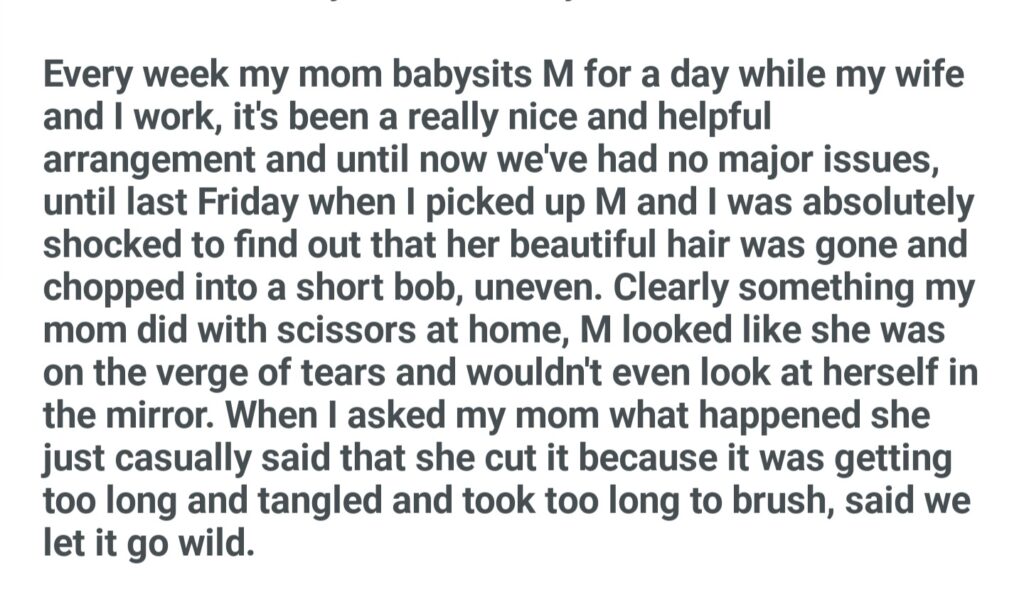Click the final word "wild"
Screen dimensions: 1024x612
218,542
